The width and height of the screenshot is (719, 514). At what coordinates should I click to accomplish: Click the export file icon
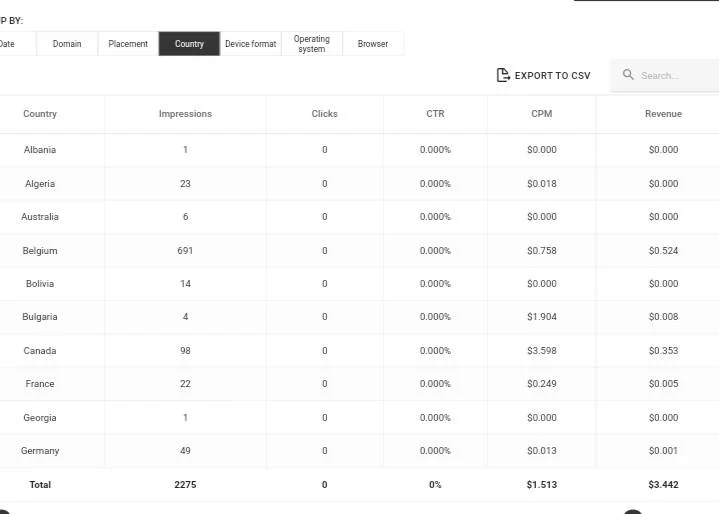click(503, 75)
